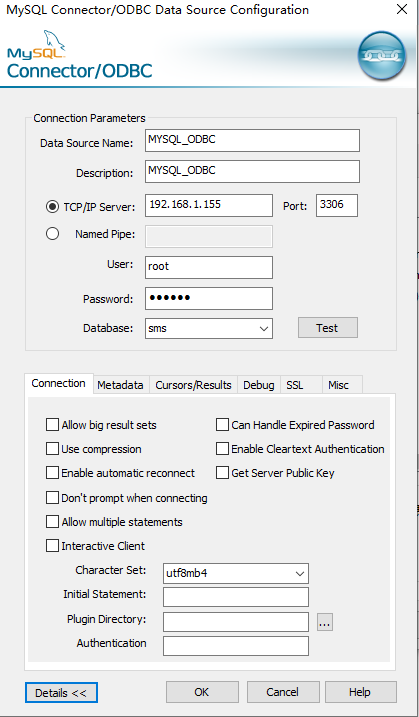This screenshot has width=419, height=717.
Task: Select the Named Pipe radio button
Action: [52, 234]
